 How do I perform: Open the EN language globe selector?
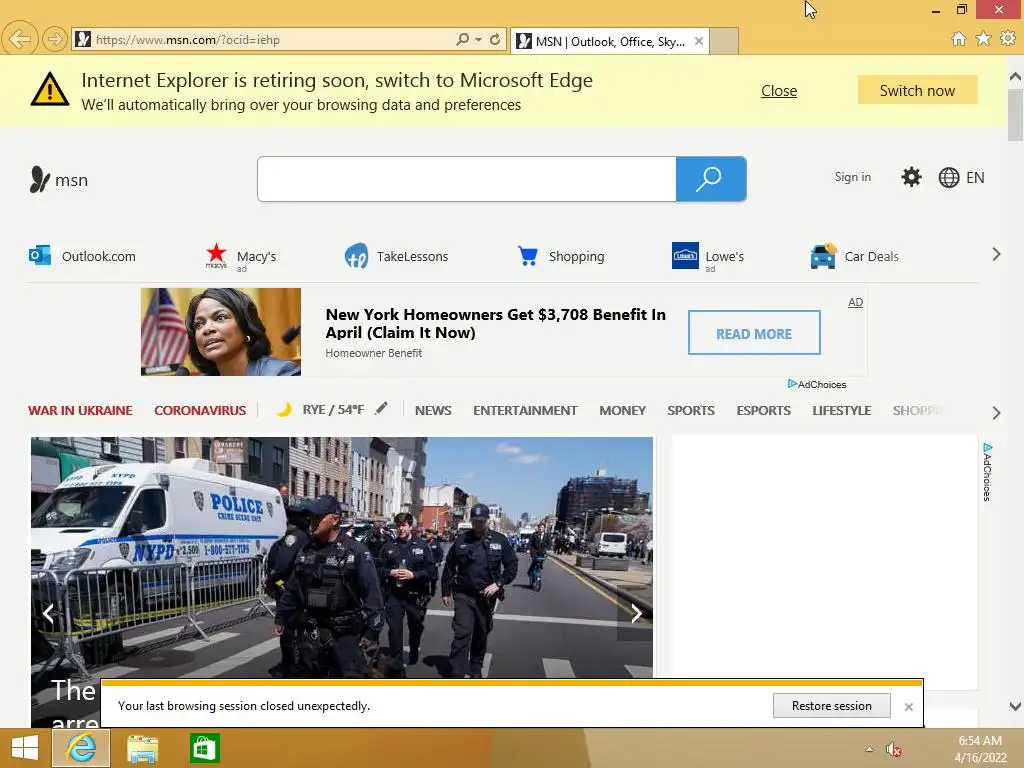961,178
